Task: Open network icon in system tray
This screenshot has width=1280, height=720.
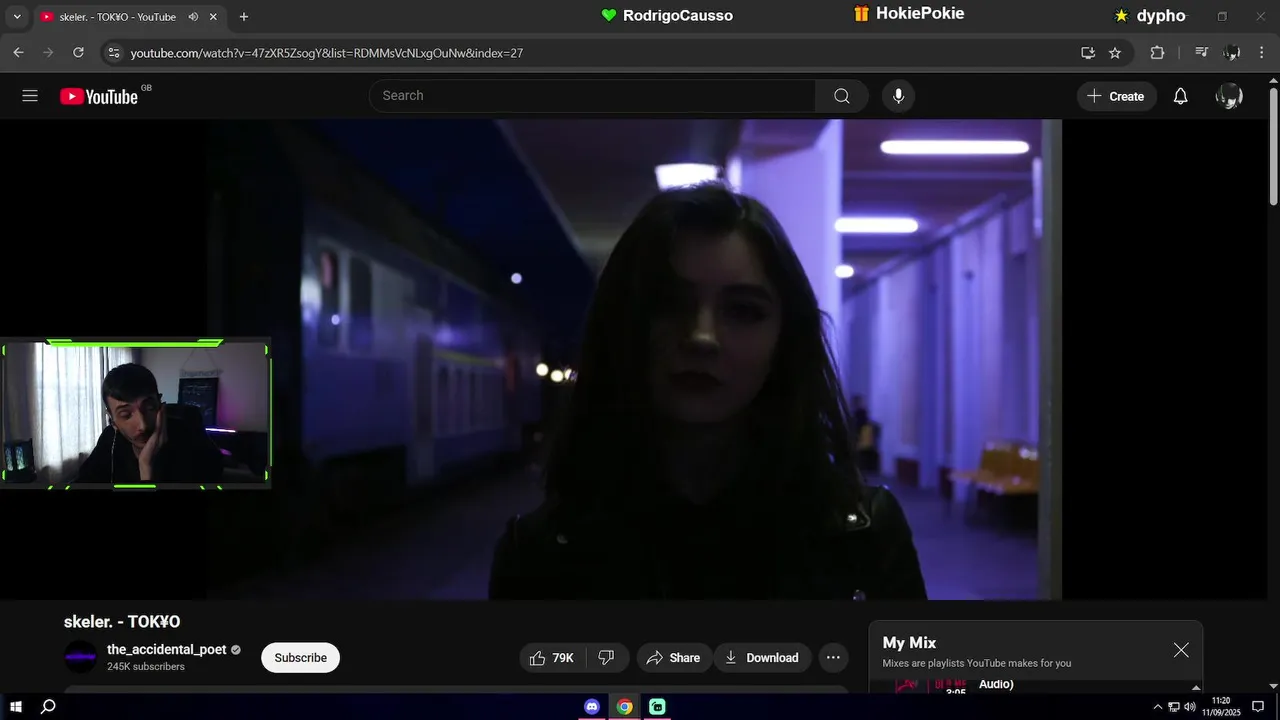Action: [x=1174, y=707]
